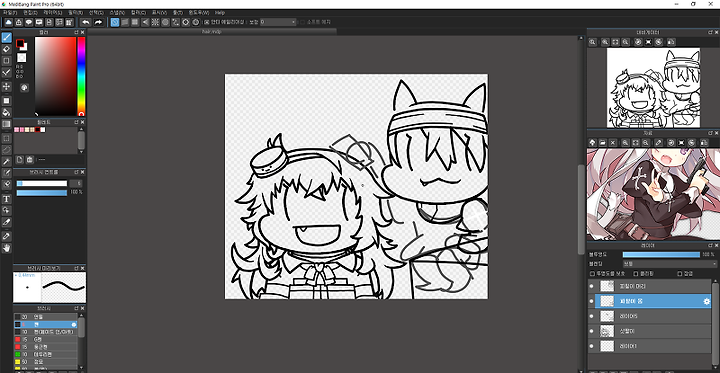Hide the 레이어5 layer
This screenshot has width=720, height=373.
[591, 316]
